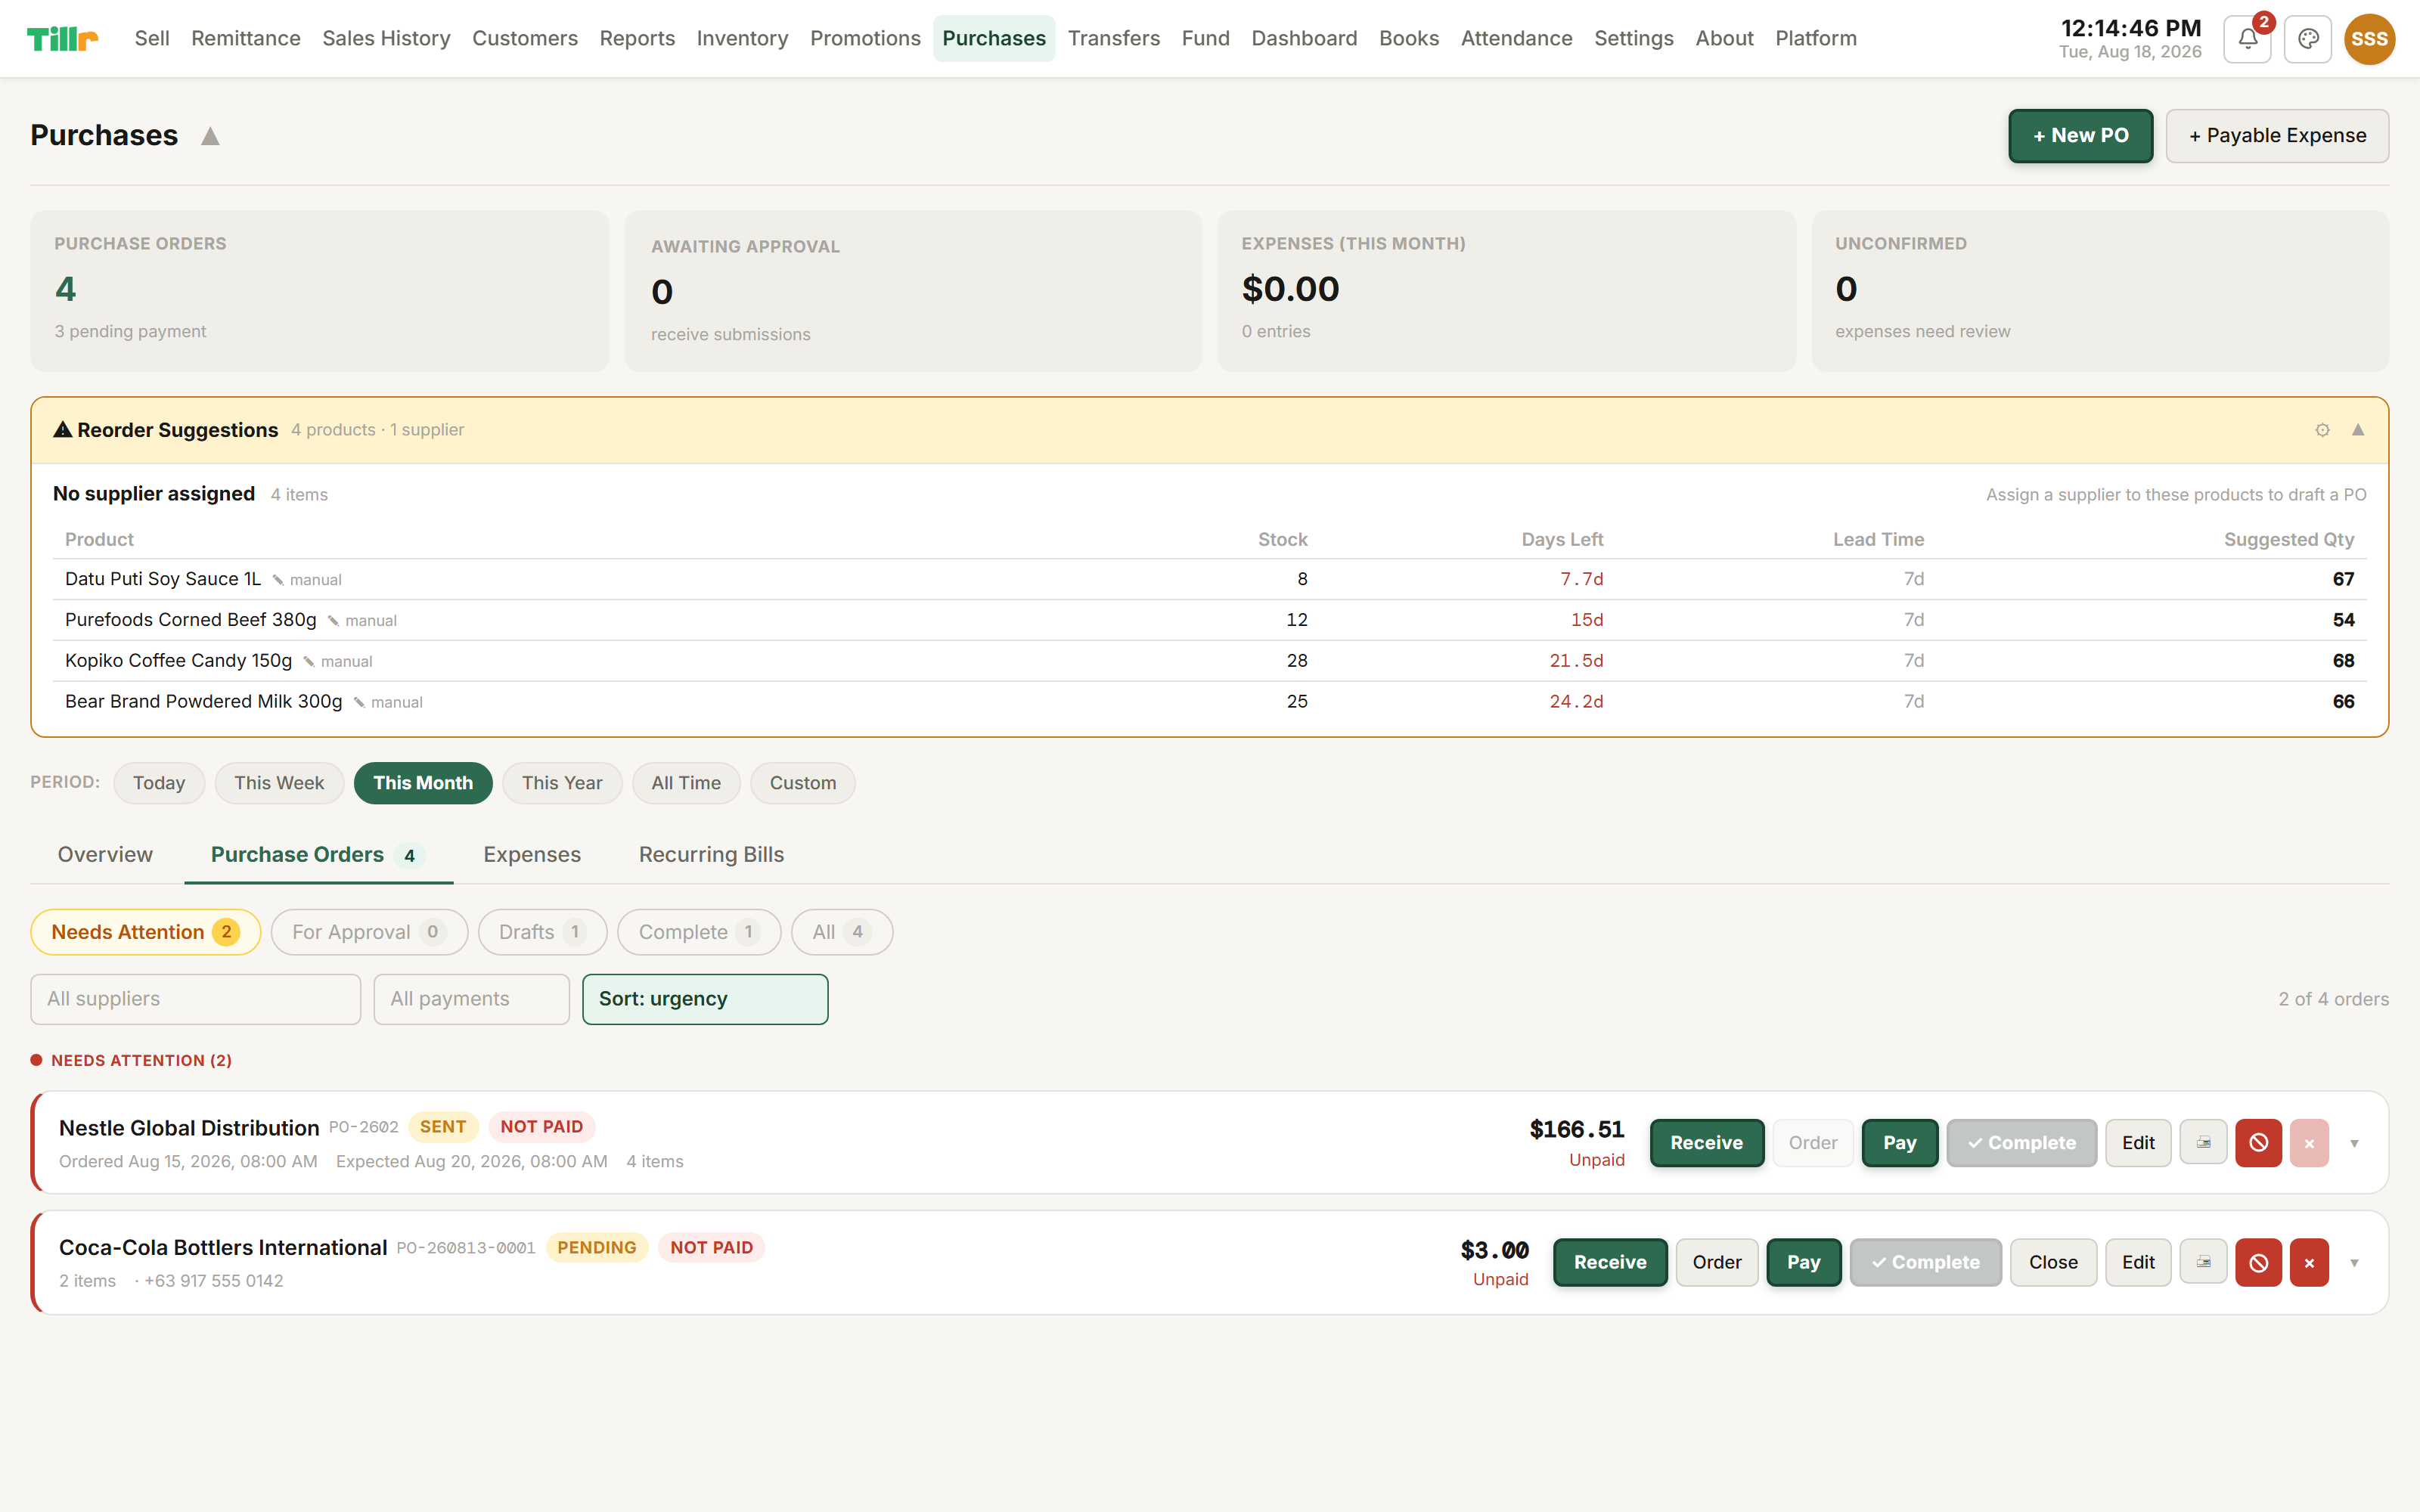Open Settings in top navigation

tap(1634, 39)
